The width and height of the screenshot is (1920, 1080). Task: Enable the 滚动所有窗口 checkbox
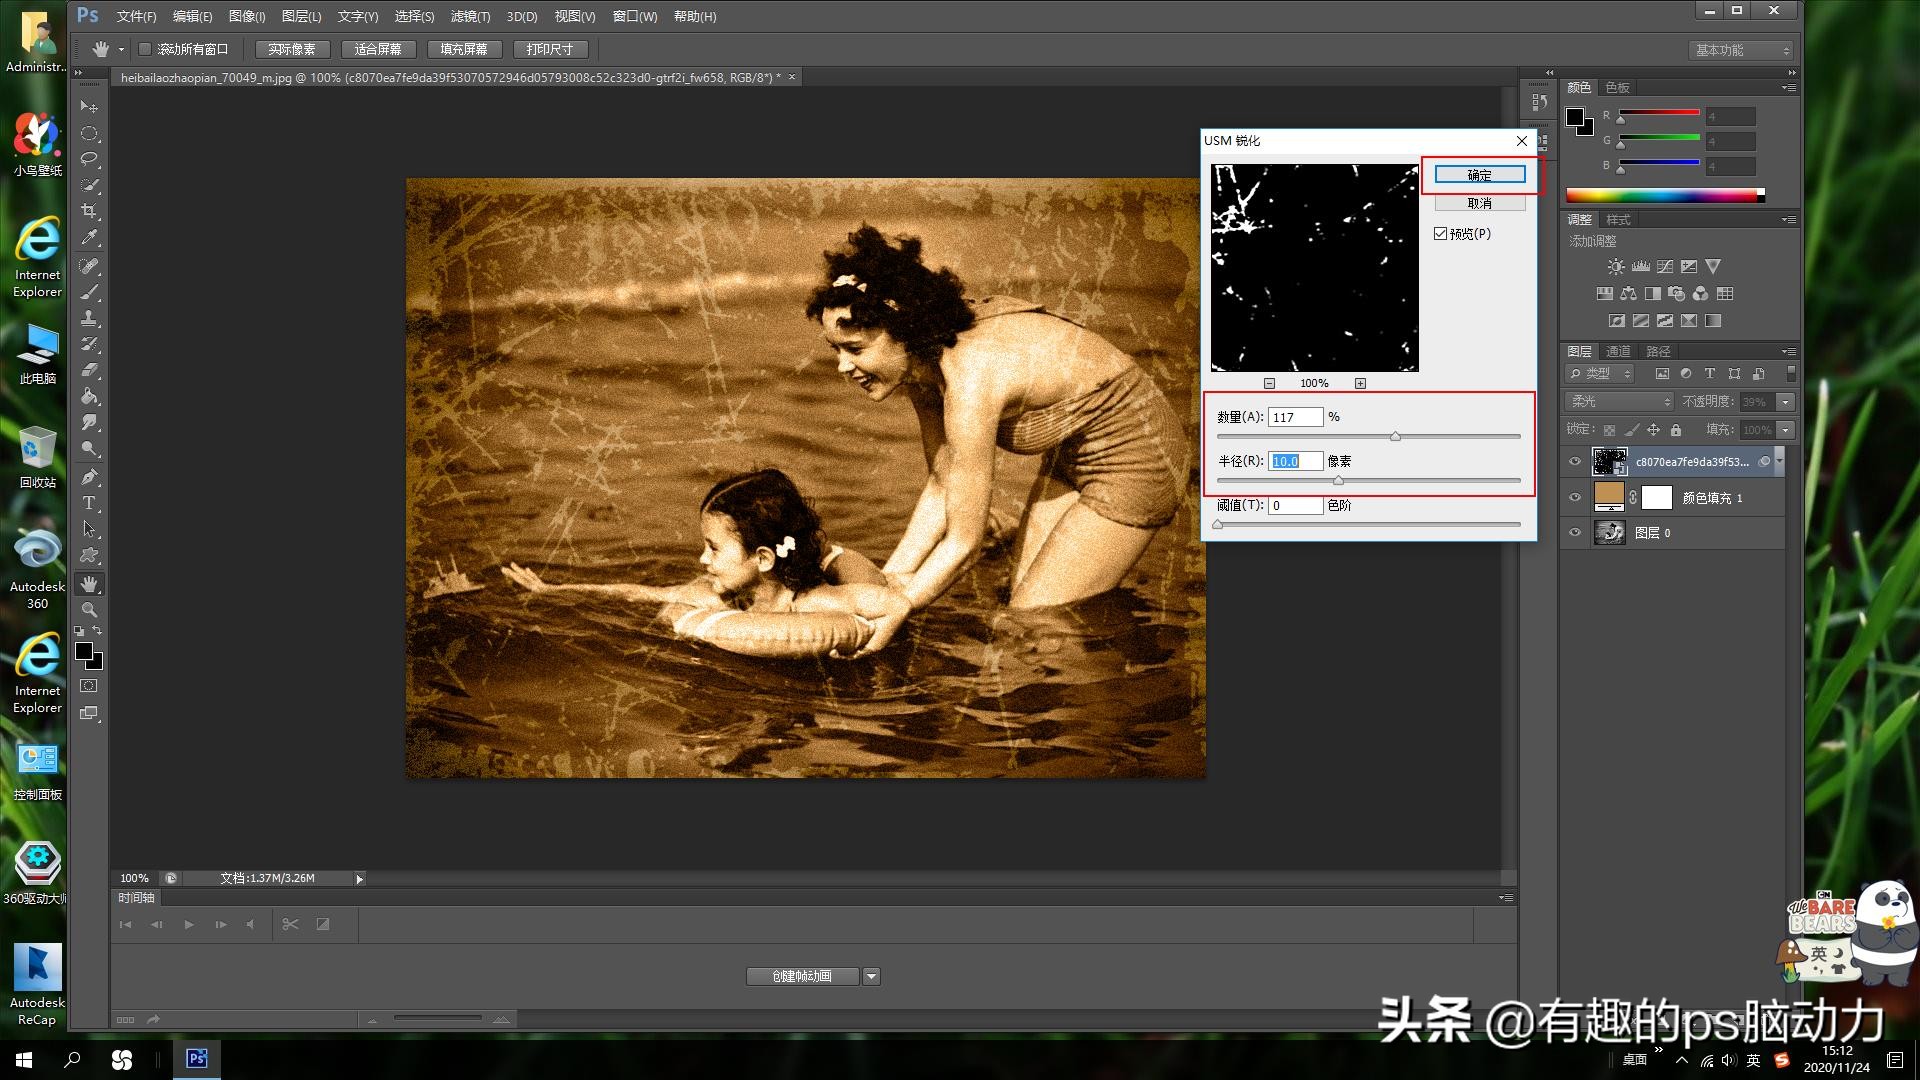(x=145, y=49)
